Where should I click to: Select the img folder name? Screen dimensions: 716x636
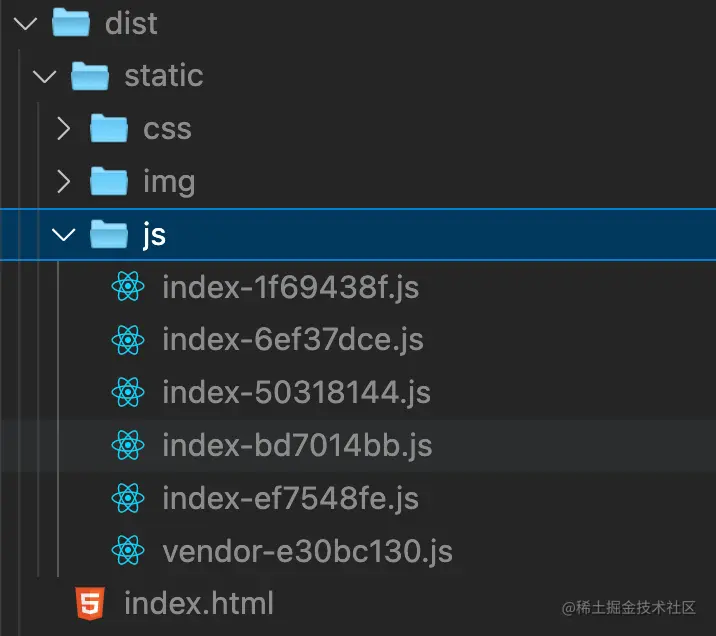(x=169, y=182)
